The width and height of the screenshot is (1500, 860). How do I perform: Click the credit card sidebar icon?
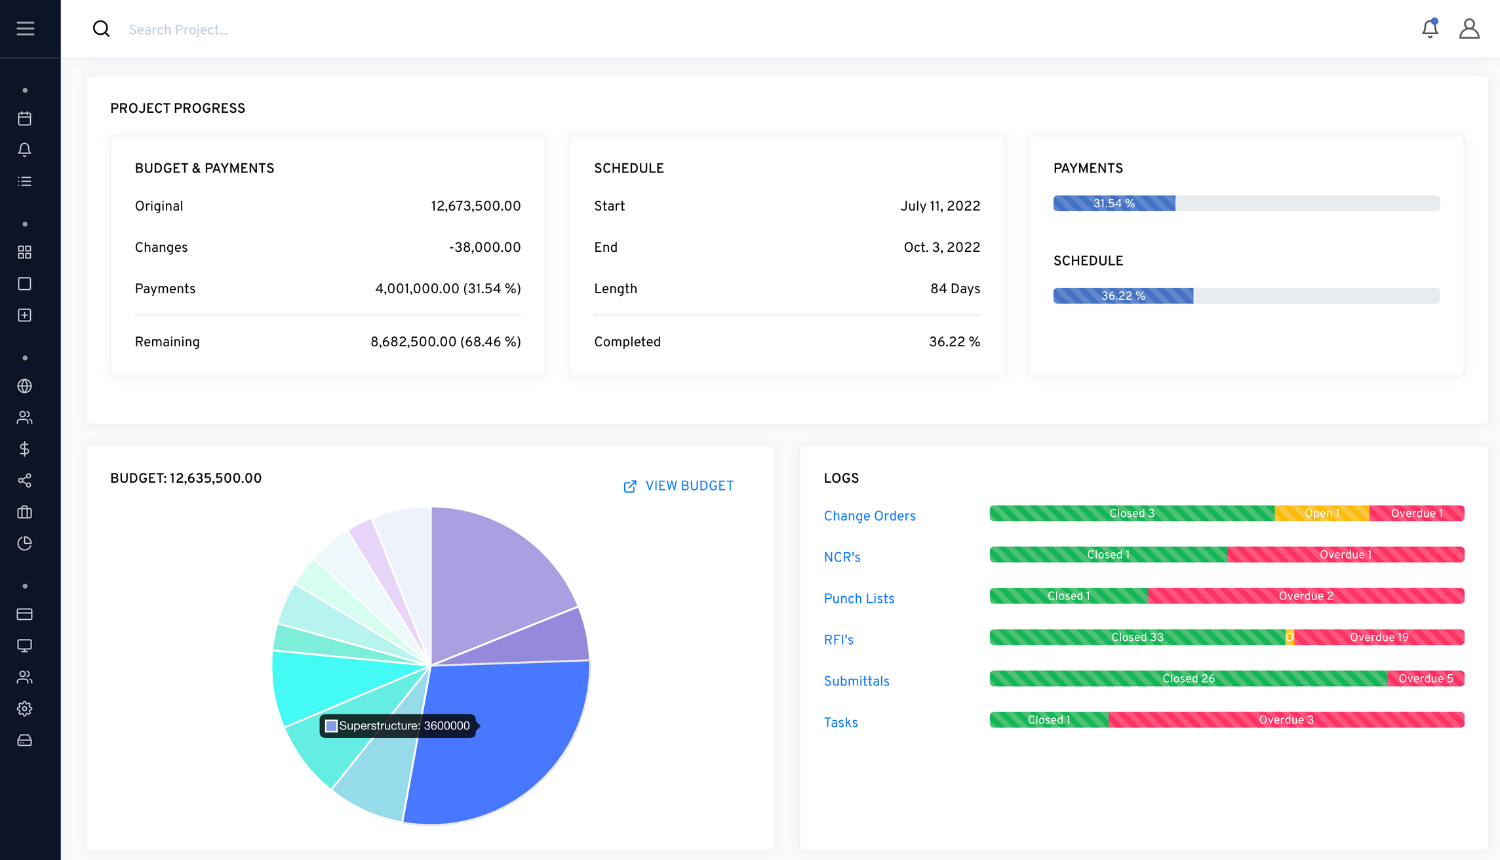coord(25,614)
